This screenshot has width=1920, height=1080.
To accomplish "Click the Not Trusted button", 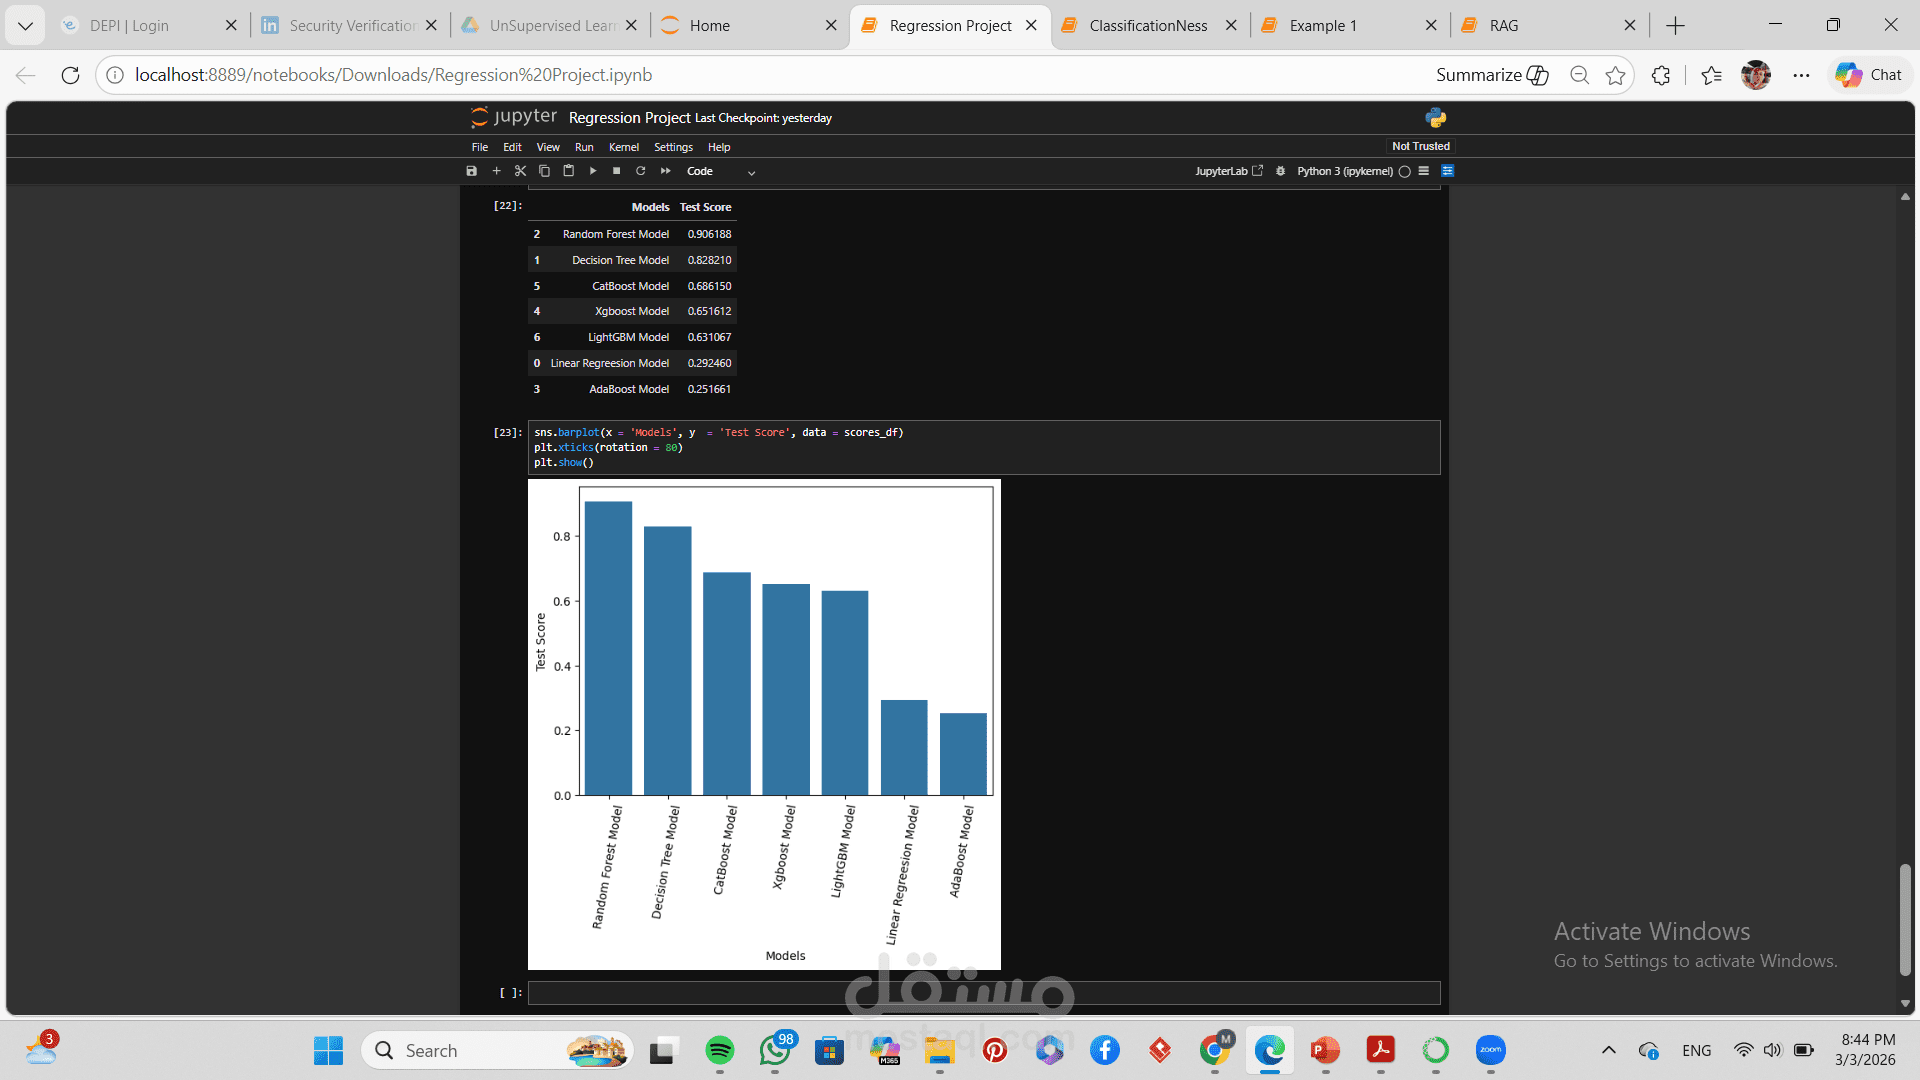I will point(1420,146).
